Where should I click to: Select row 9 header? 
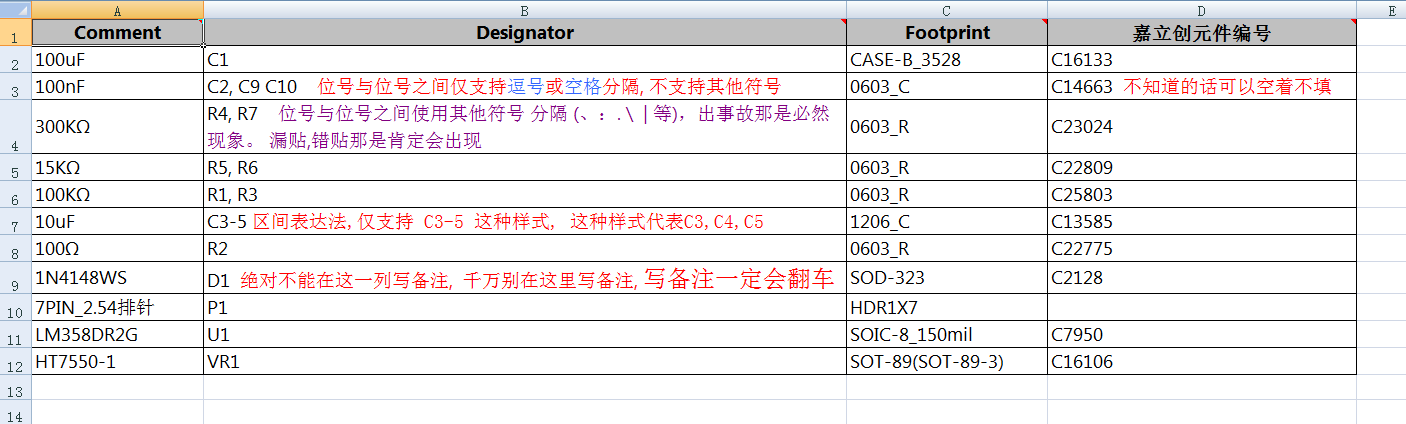click(x=15, y=279)
